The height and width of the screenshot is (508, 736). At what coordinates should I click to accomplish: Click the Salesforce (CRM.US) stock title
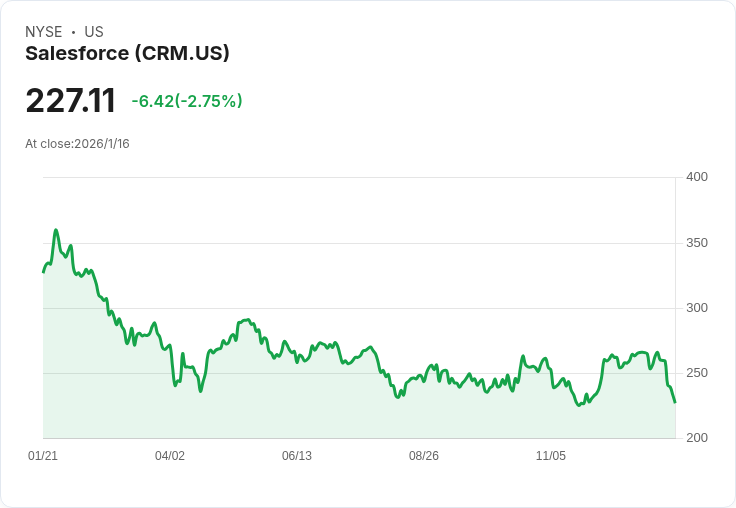coord(127,53)
